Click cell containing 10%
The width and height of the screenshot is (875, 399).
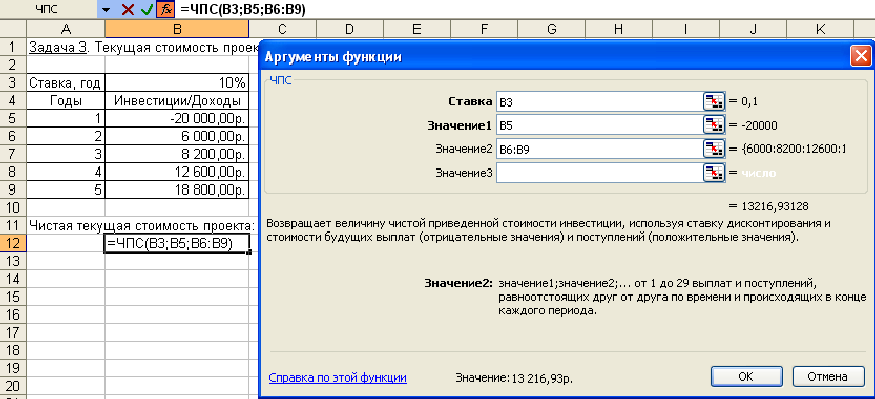coord(177,83)
